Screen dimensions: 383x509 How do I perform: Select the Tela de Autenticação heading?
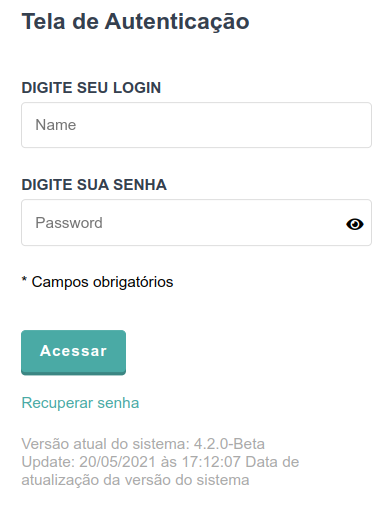135,22
